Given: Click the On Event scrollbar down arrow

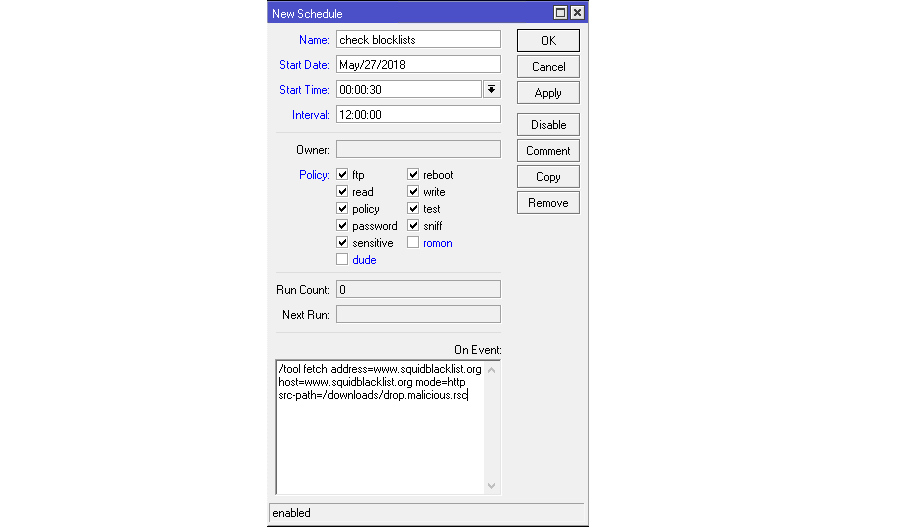Looking at the screenshot, I should [x=491, y=486].
